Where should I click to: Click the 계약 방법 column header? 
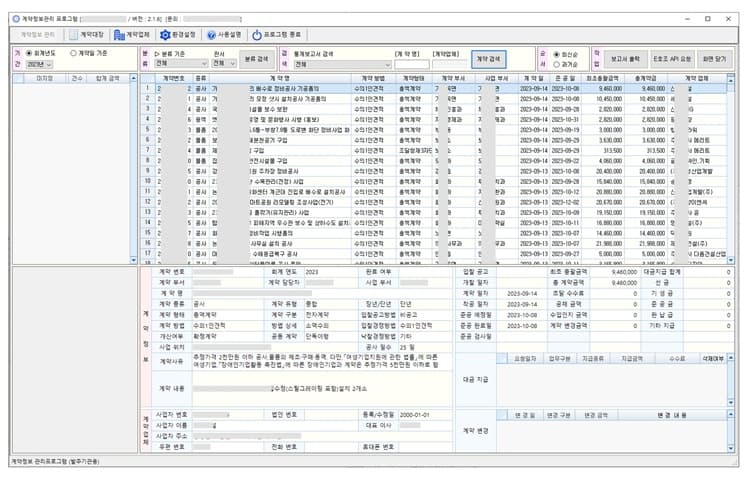374,78
